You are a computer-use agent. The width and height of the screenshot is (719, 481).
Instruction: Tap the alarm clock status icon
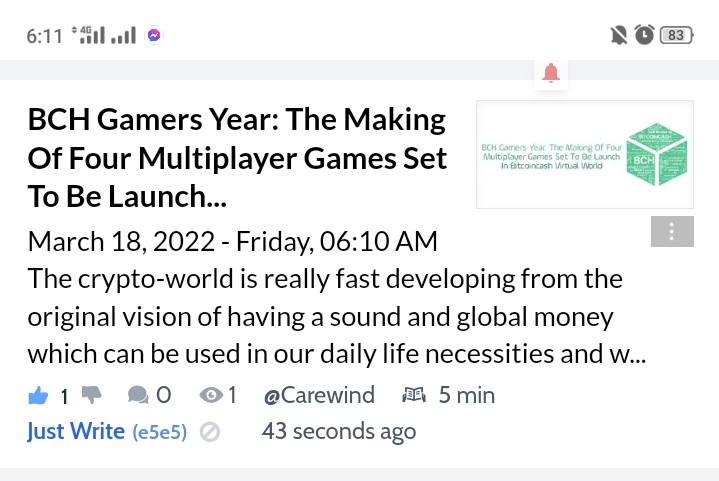click(x=644, y=35)
